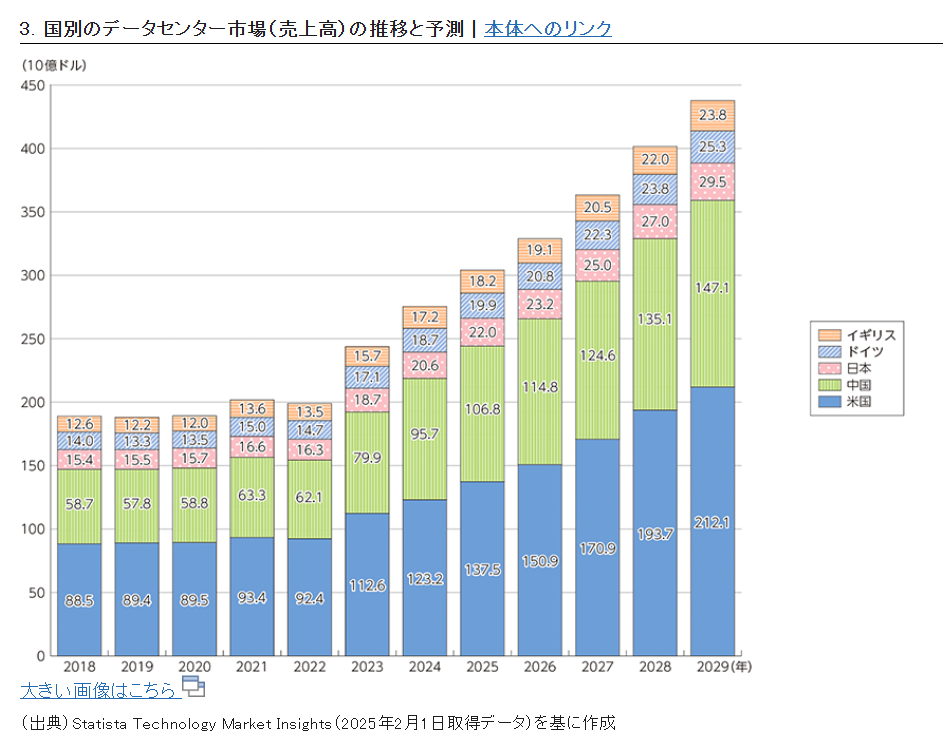This screenshot has height=744, width=943.
Task: Click the 出典 Statista source caption
Action: coord(318,722)
